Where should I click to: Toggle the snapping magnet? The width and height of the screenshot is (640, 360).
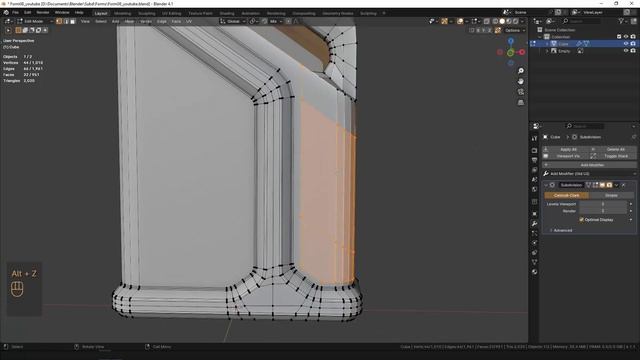pyautogui.click(x=264, y=21)
